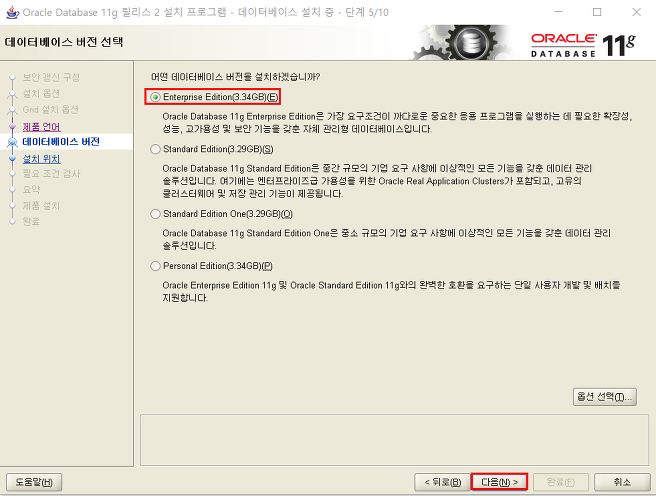Click the Oracle Database 11g logo
Viewport: 656px width, 496px height.
click(583, 45)
